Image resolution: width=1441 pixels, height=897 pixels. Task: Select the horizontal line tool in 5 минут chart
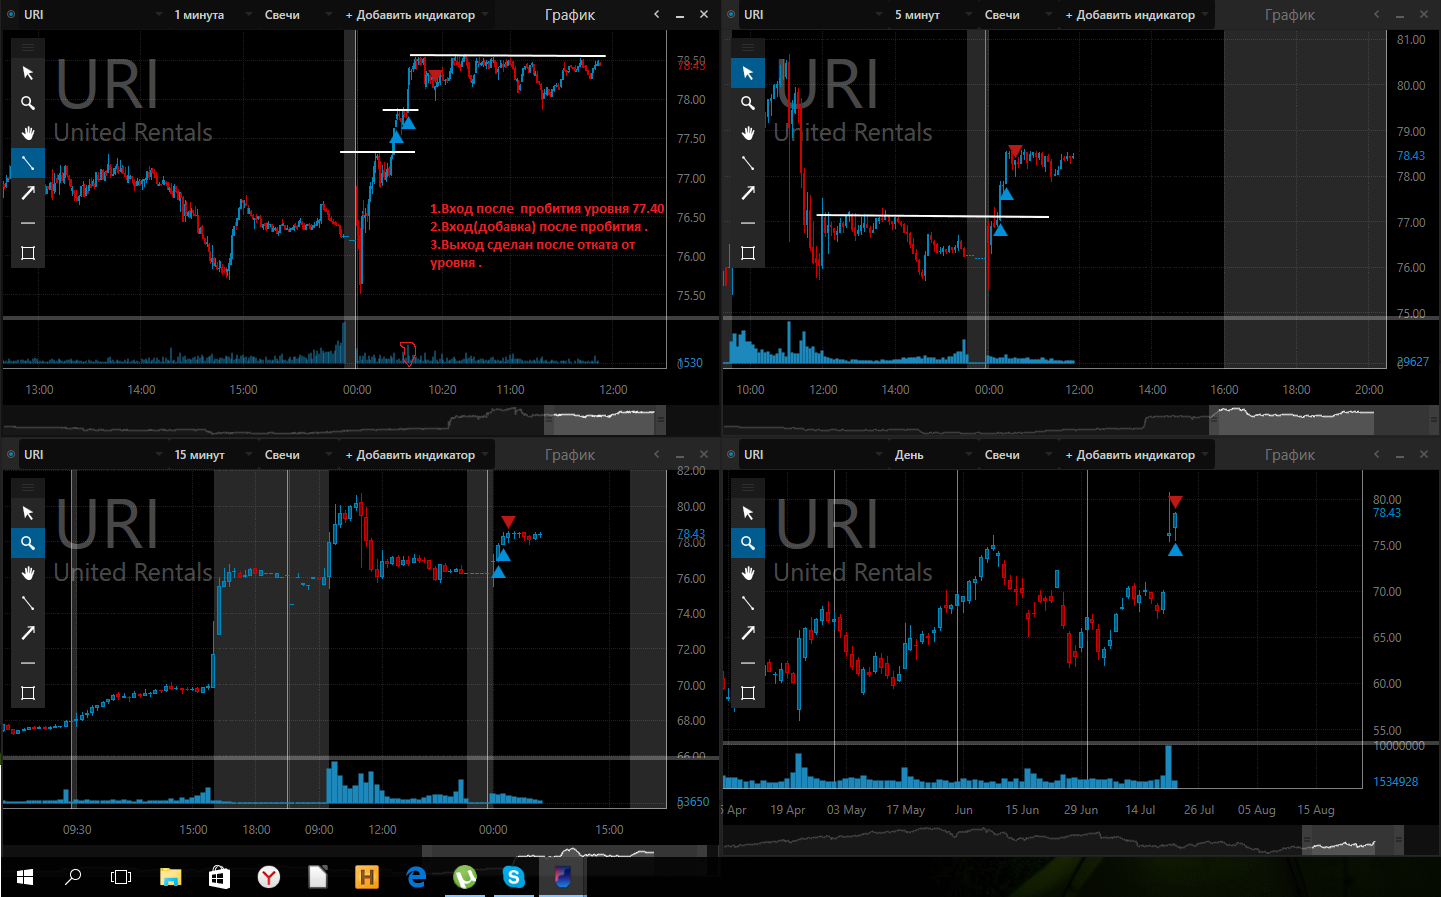click(748, 223)
